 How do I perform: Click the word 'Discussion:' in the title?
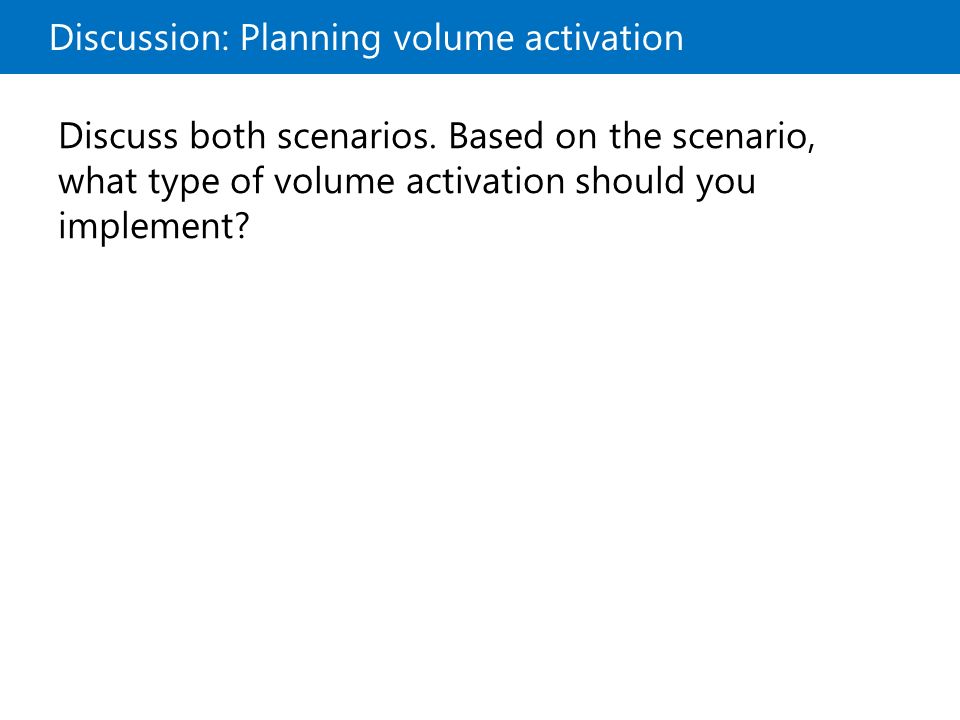click(139, 38)
